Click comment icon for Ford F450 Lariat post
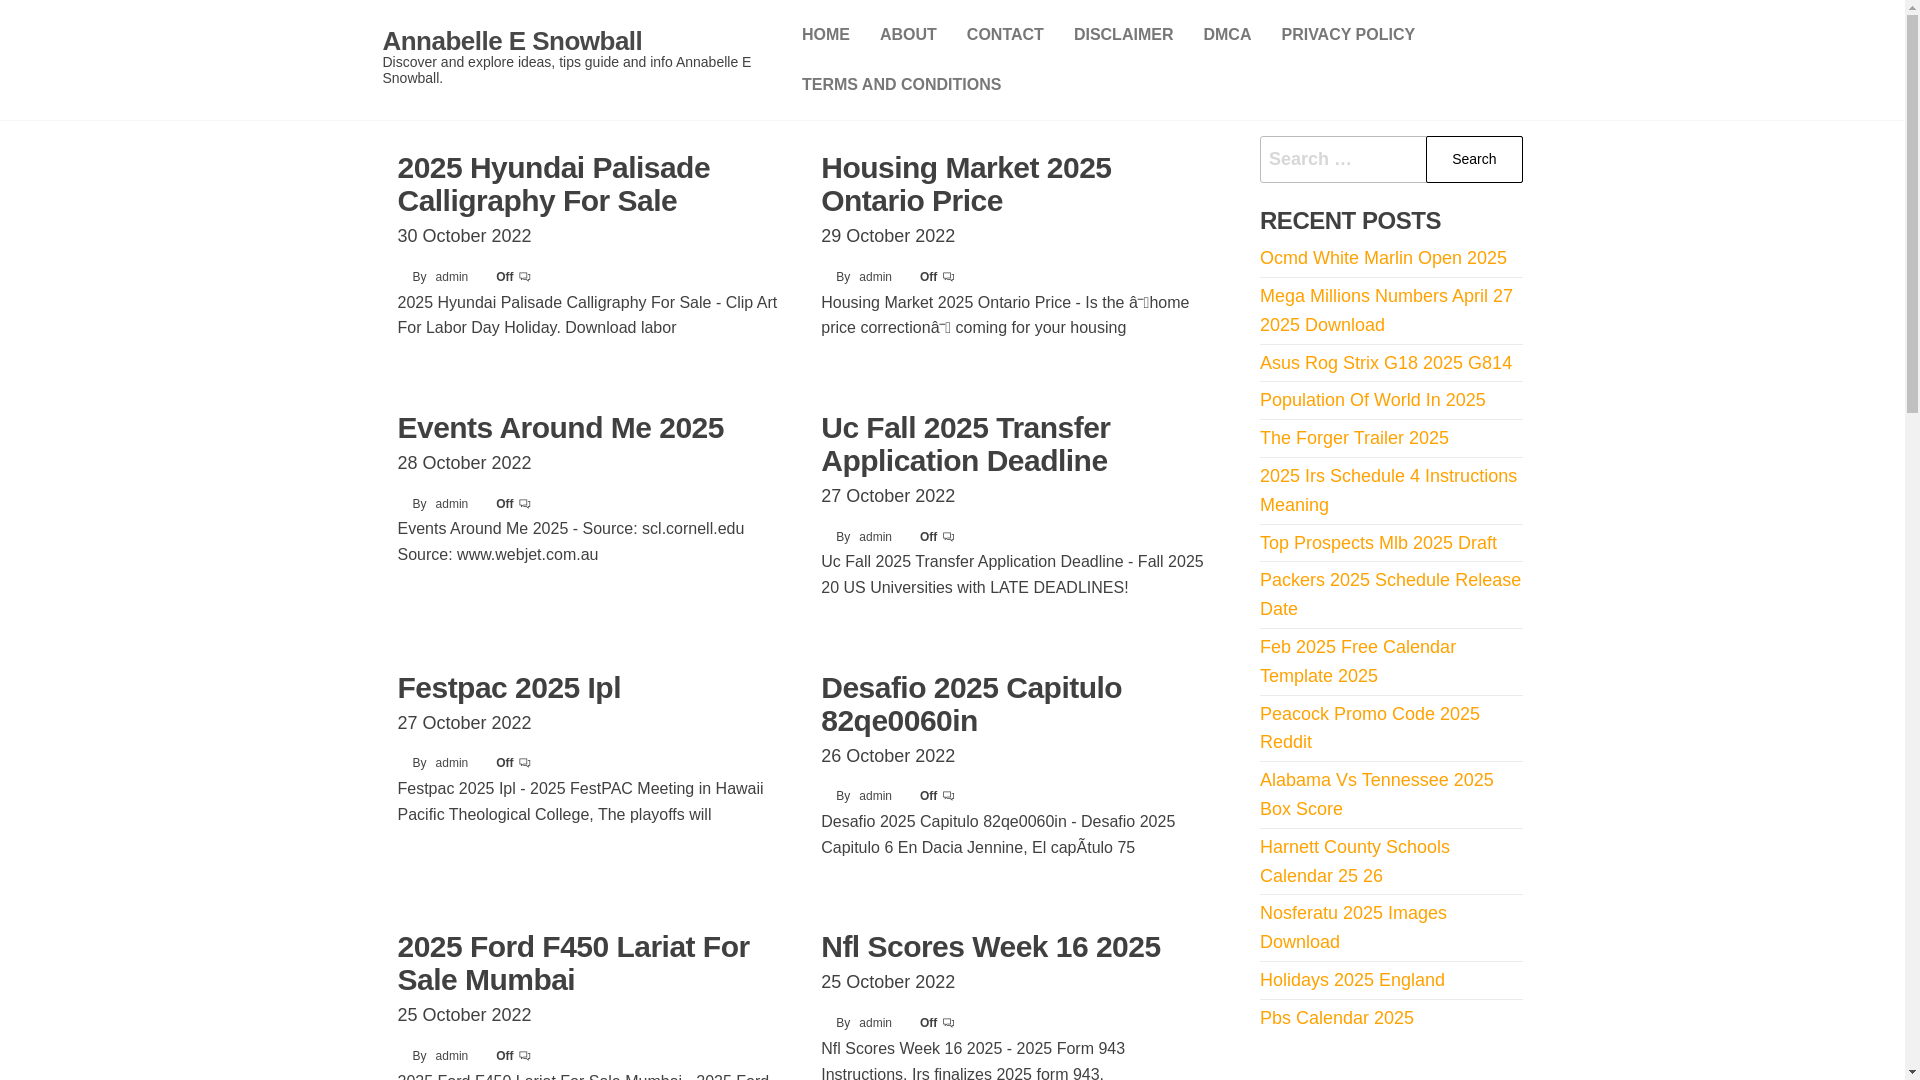The width and height of the screenshot is (1920, 1080). tap(525, 1056)
